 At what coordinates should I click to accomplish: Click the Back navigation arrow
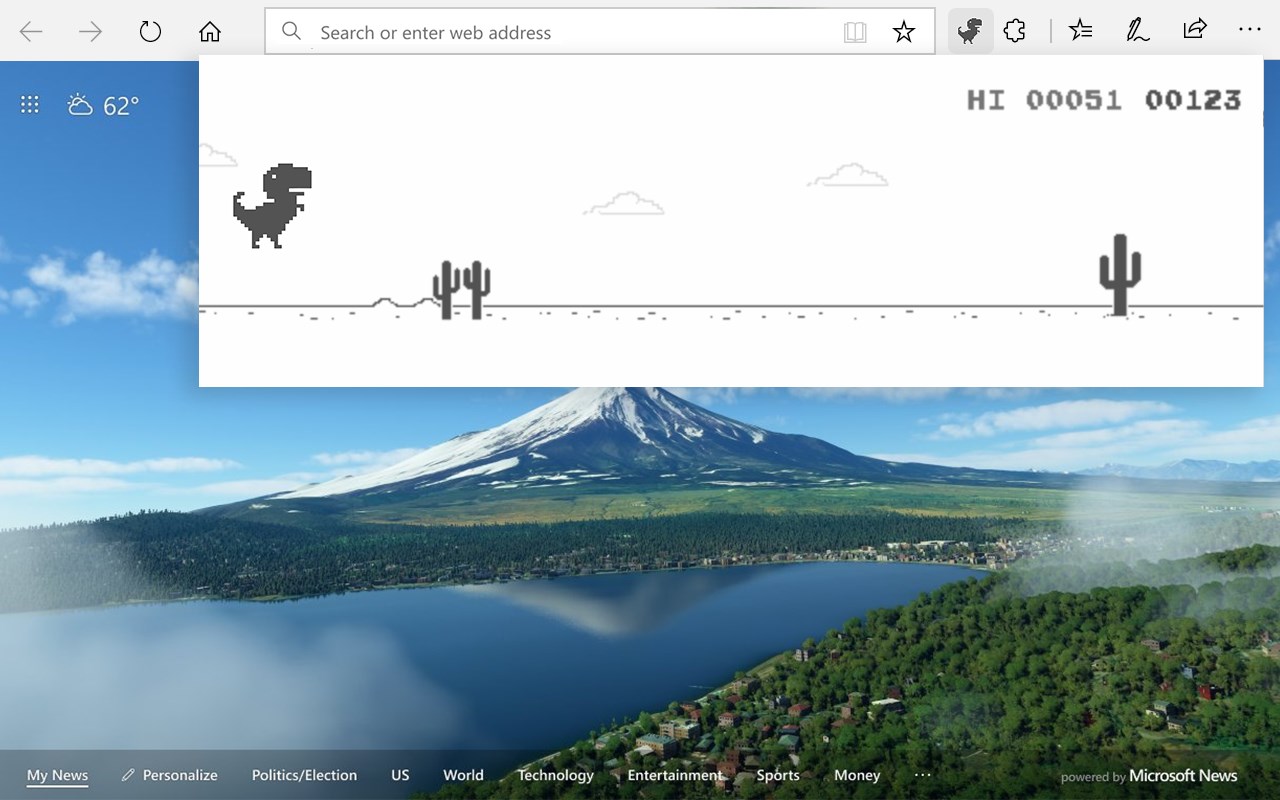click(x=31, y=32)
